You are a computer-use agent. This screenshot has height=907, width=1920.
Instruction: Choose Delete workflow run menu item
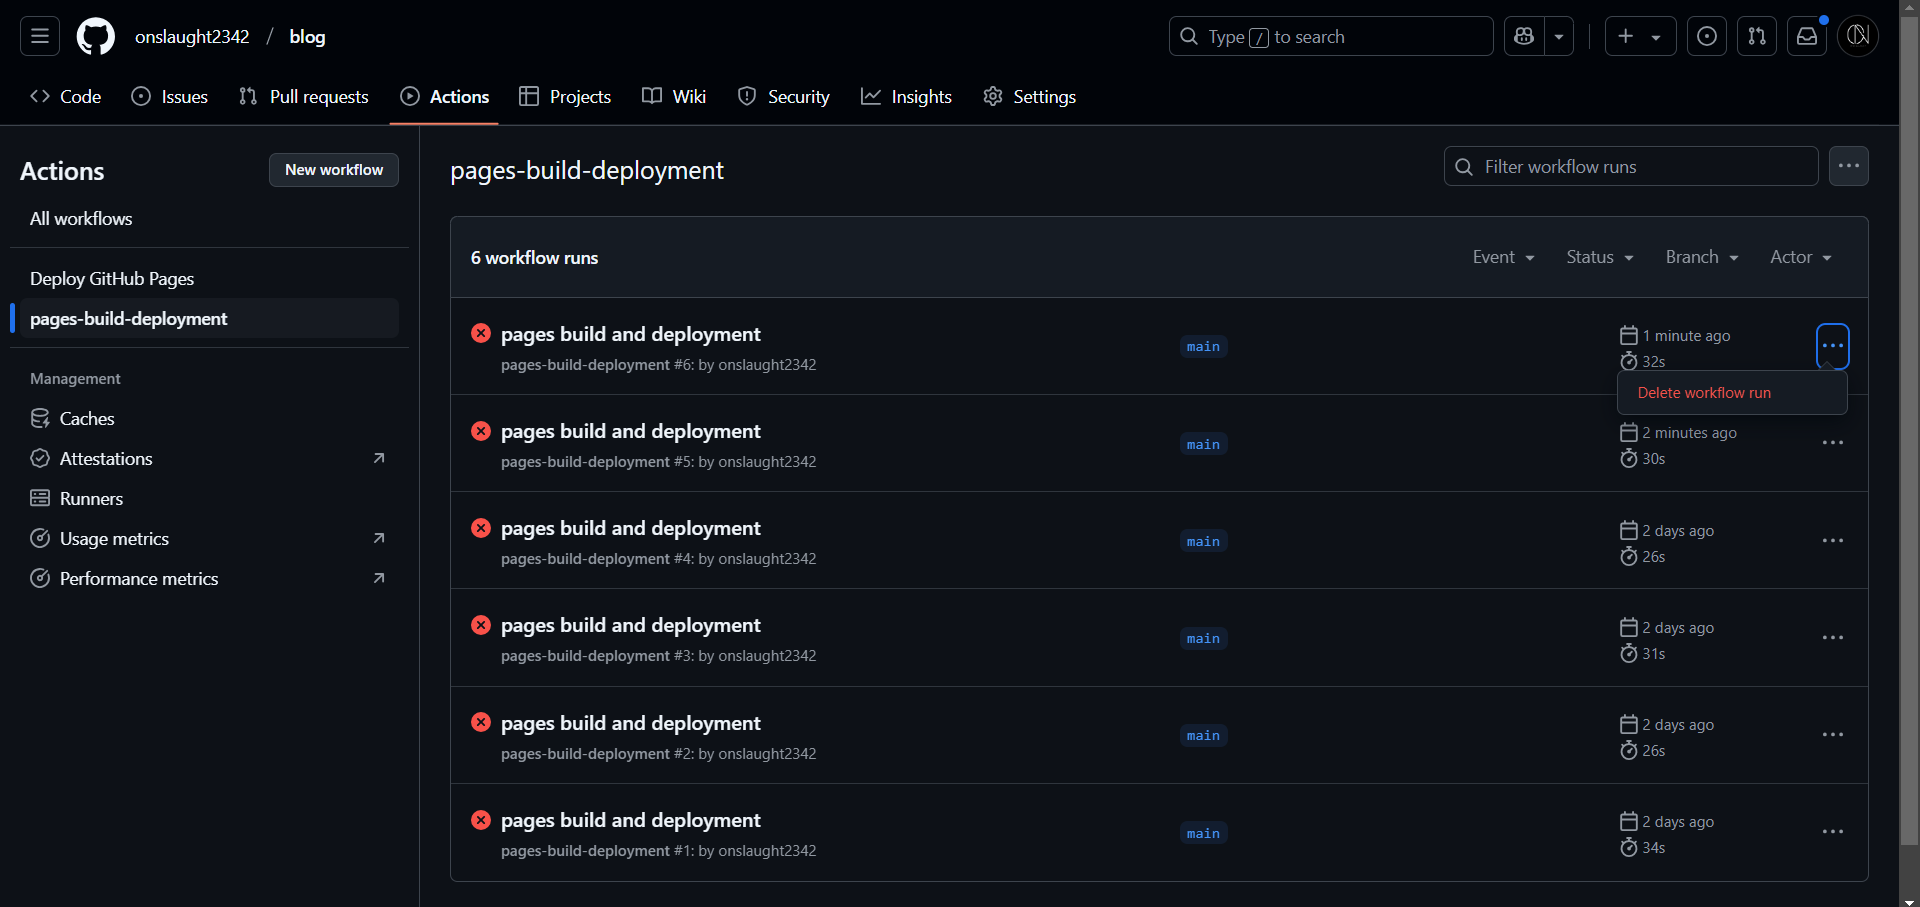tap(1732, 393)
